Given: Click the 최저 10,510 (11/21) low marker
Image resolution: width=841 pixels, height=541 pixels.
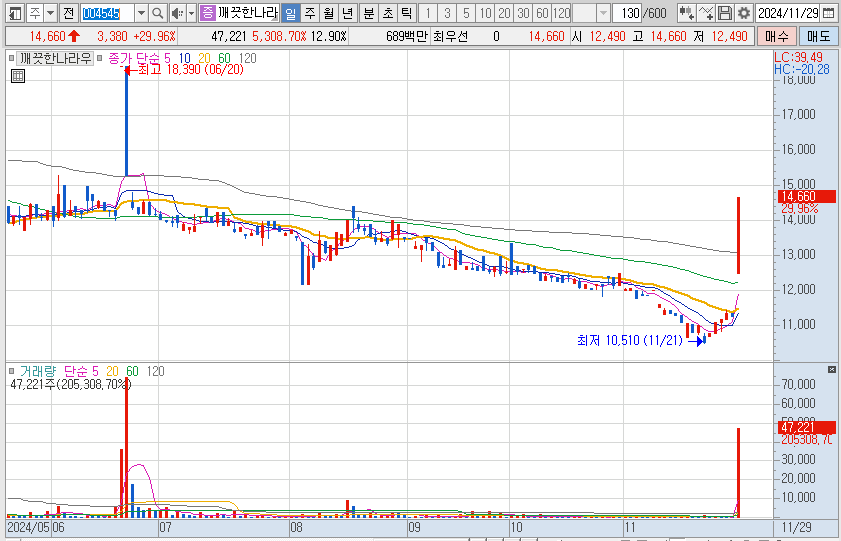Looking at the screenshot, I should click(640, 340).
